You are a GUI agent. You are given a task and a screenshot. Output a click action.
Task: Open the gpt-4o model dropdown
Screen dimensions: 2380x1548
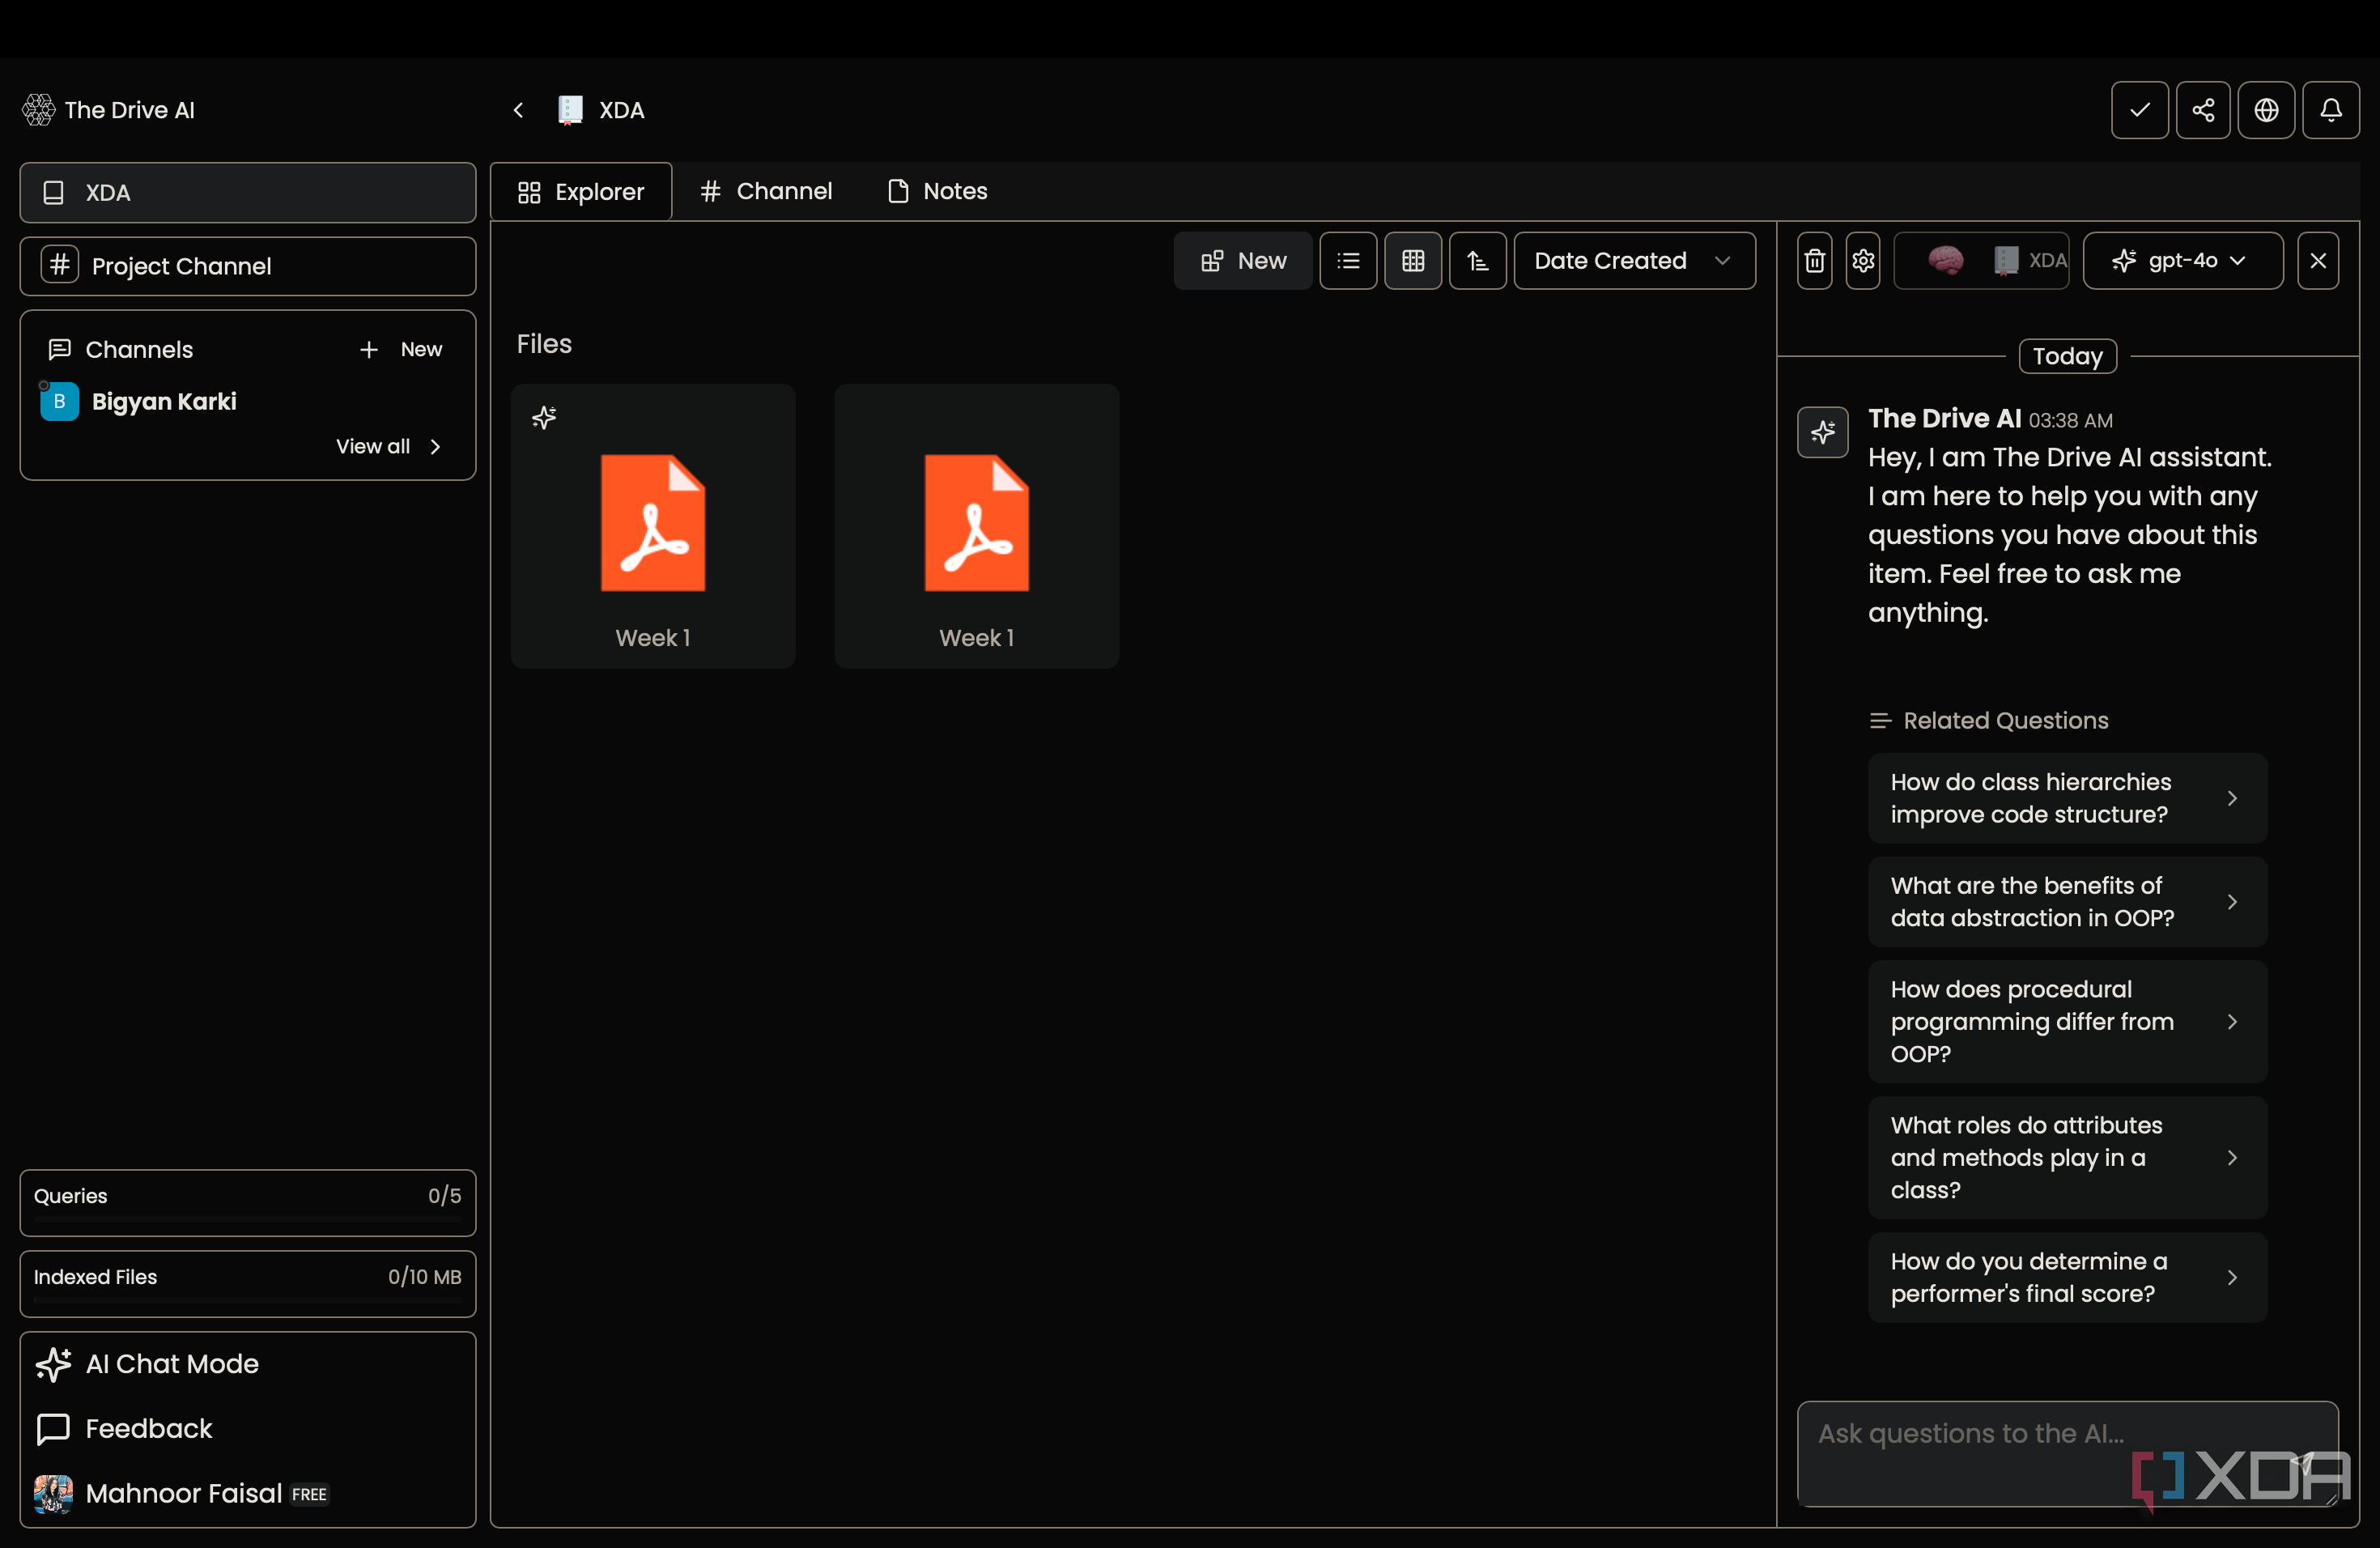[x=2183, y=261]
